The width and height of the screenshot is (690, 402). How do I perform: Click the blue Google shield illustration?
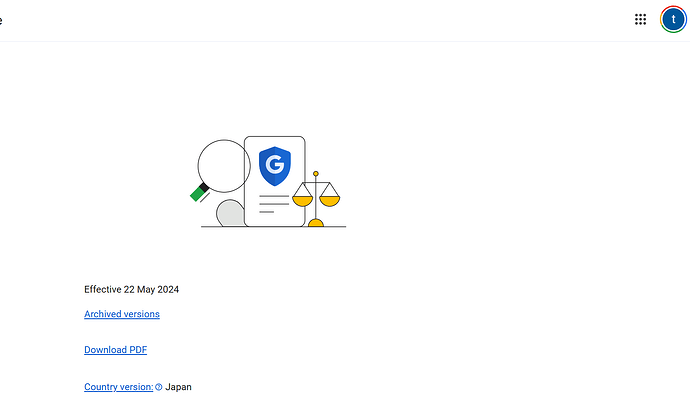(x=275, y=166)
